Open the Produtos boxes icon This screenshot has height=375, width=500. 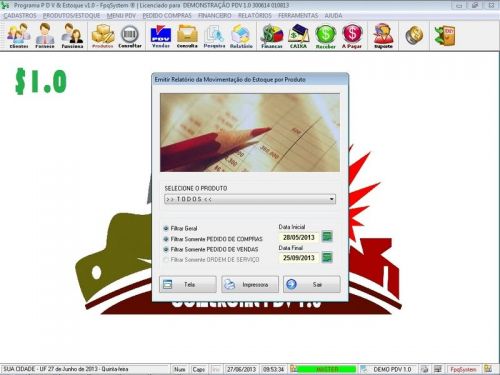pos(103,36)
